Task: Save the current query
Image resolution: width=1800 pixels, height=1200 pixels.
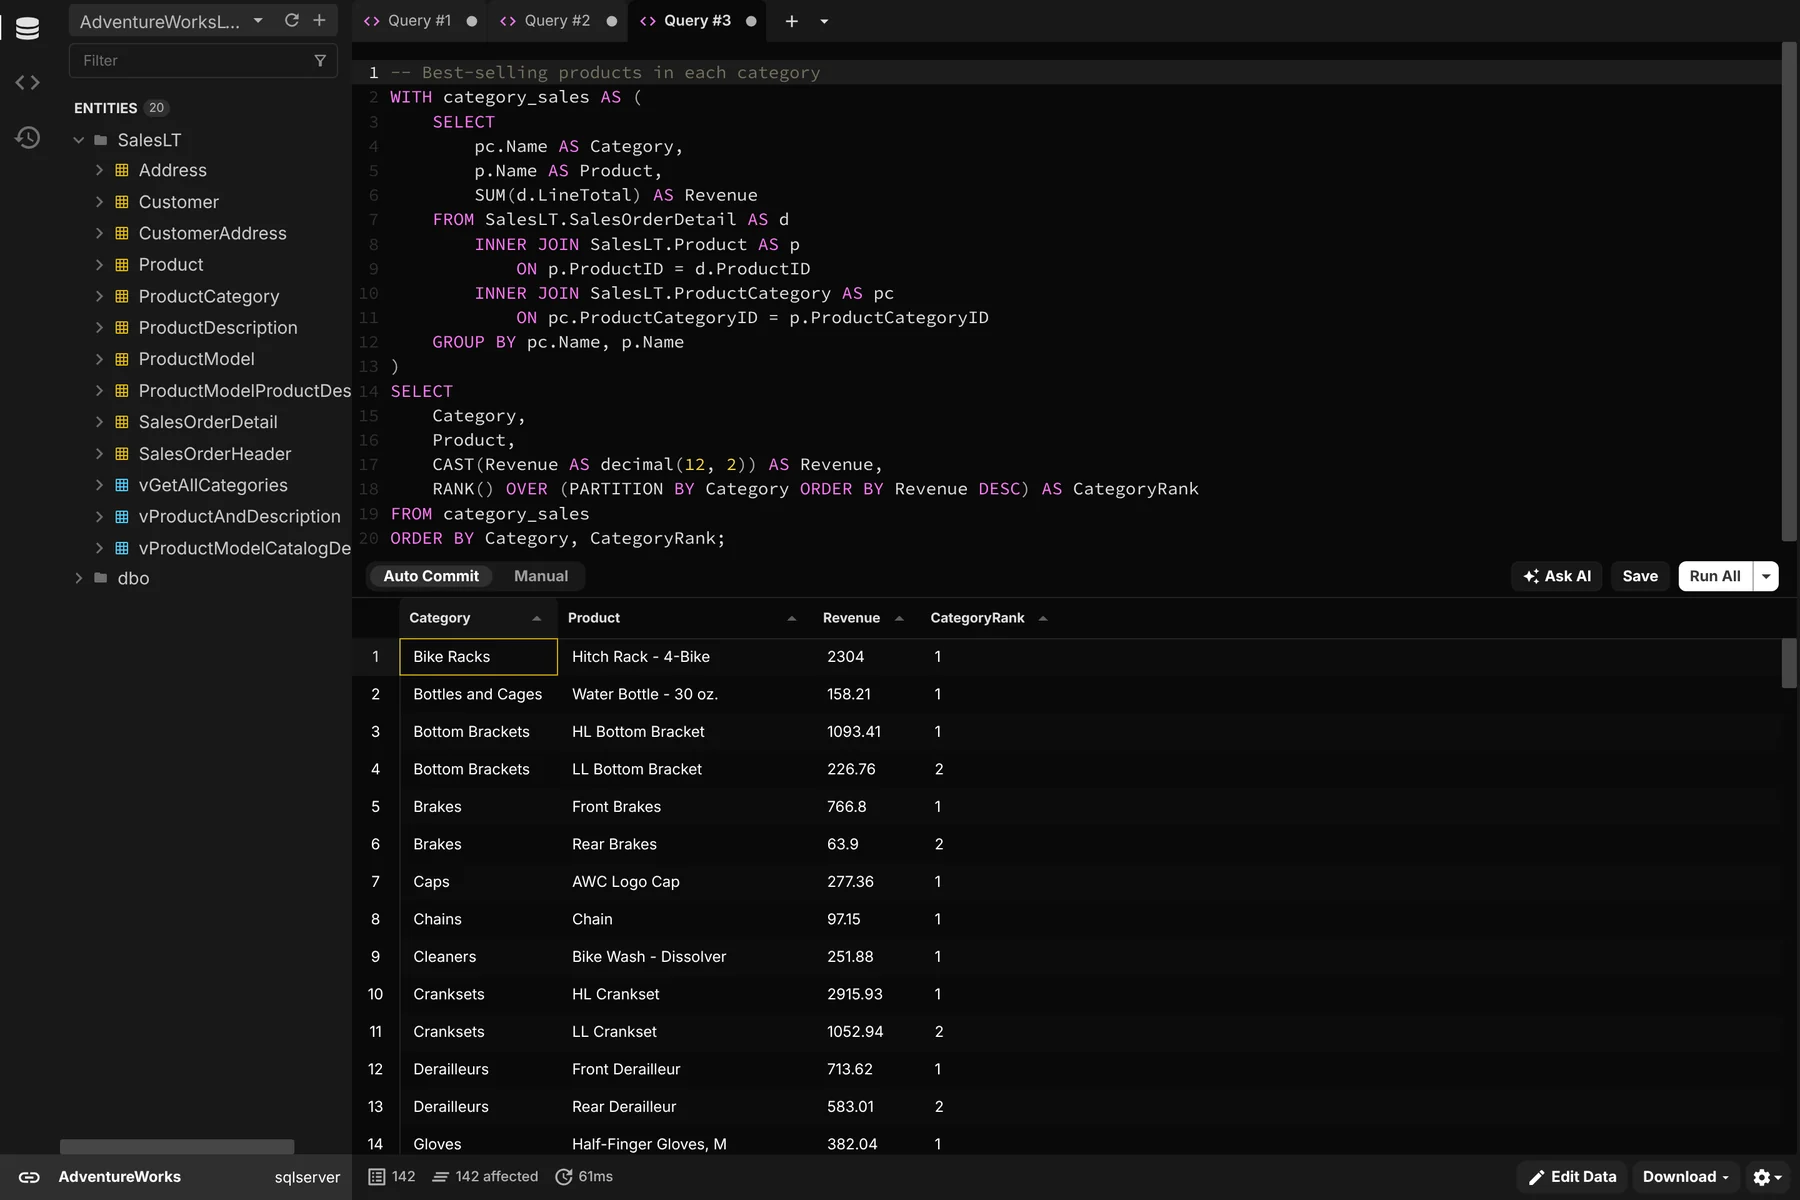Action: click(x=1640, y=576)
